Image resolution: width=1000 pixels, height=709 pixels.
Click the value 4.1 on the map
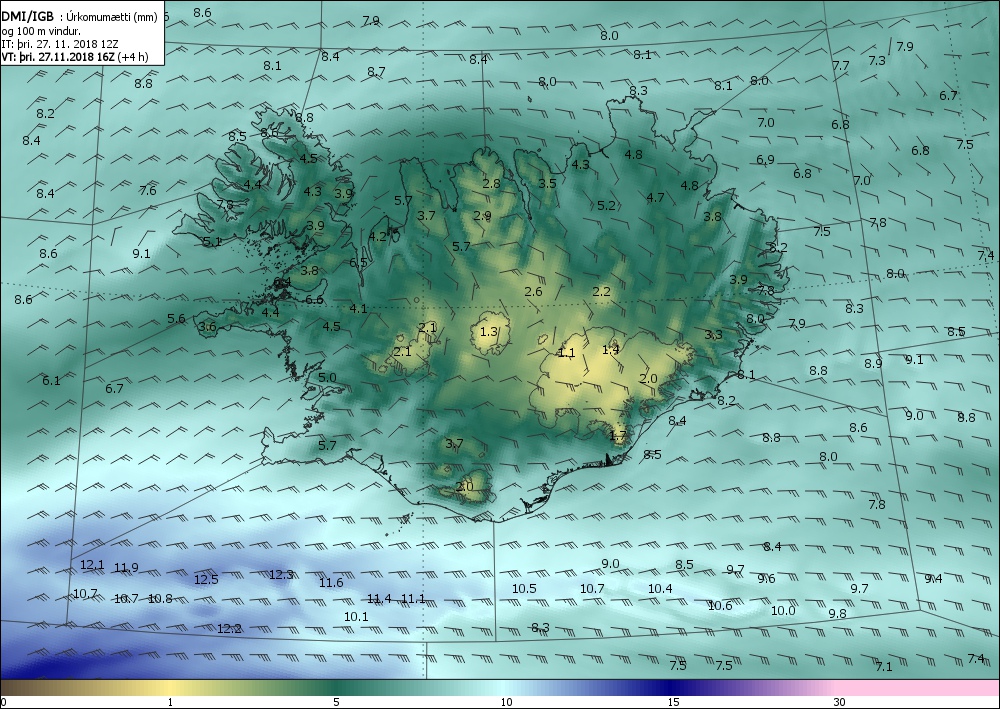click(358, 309)
